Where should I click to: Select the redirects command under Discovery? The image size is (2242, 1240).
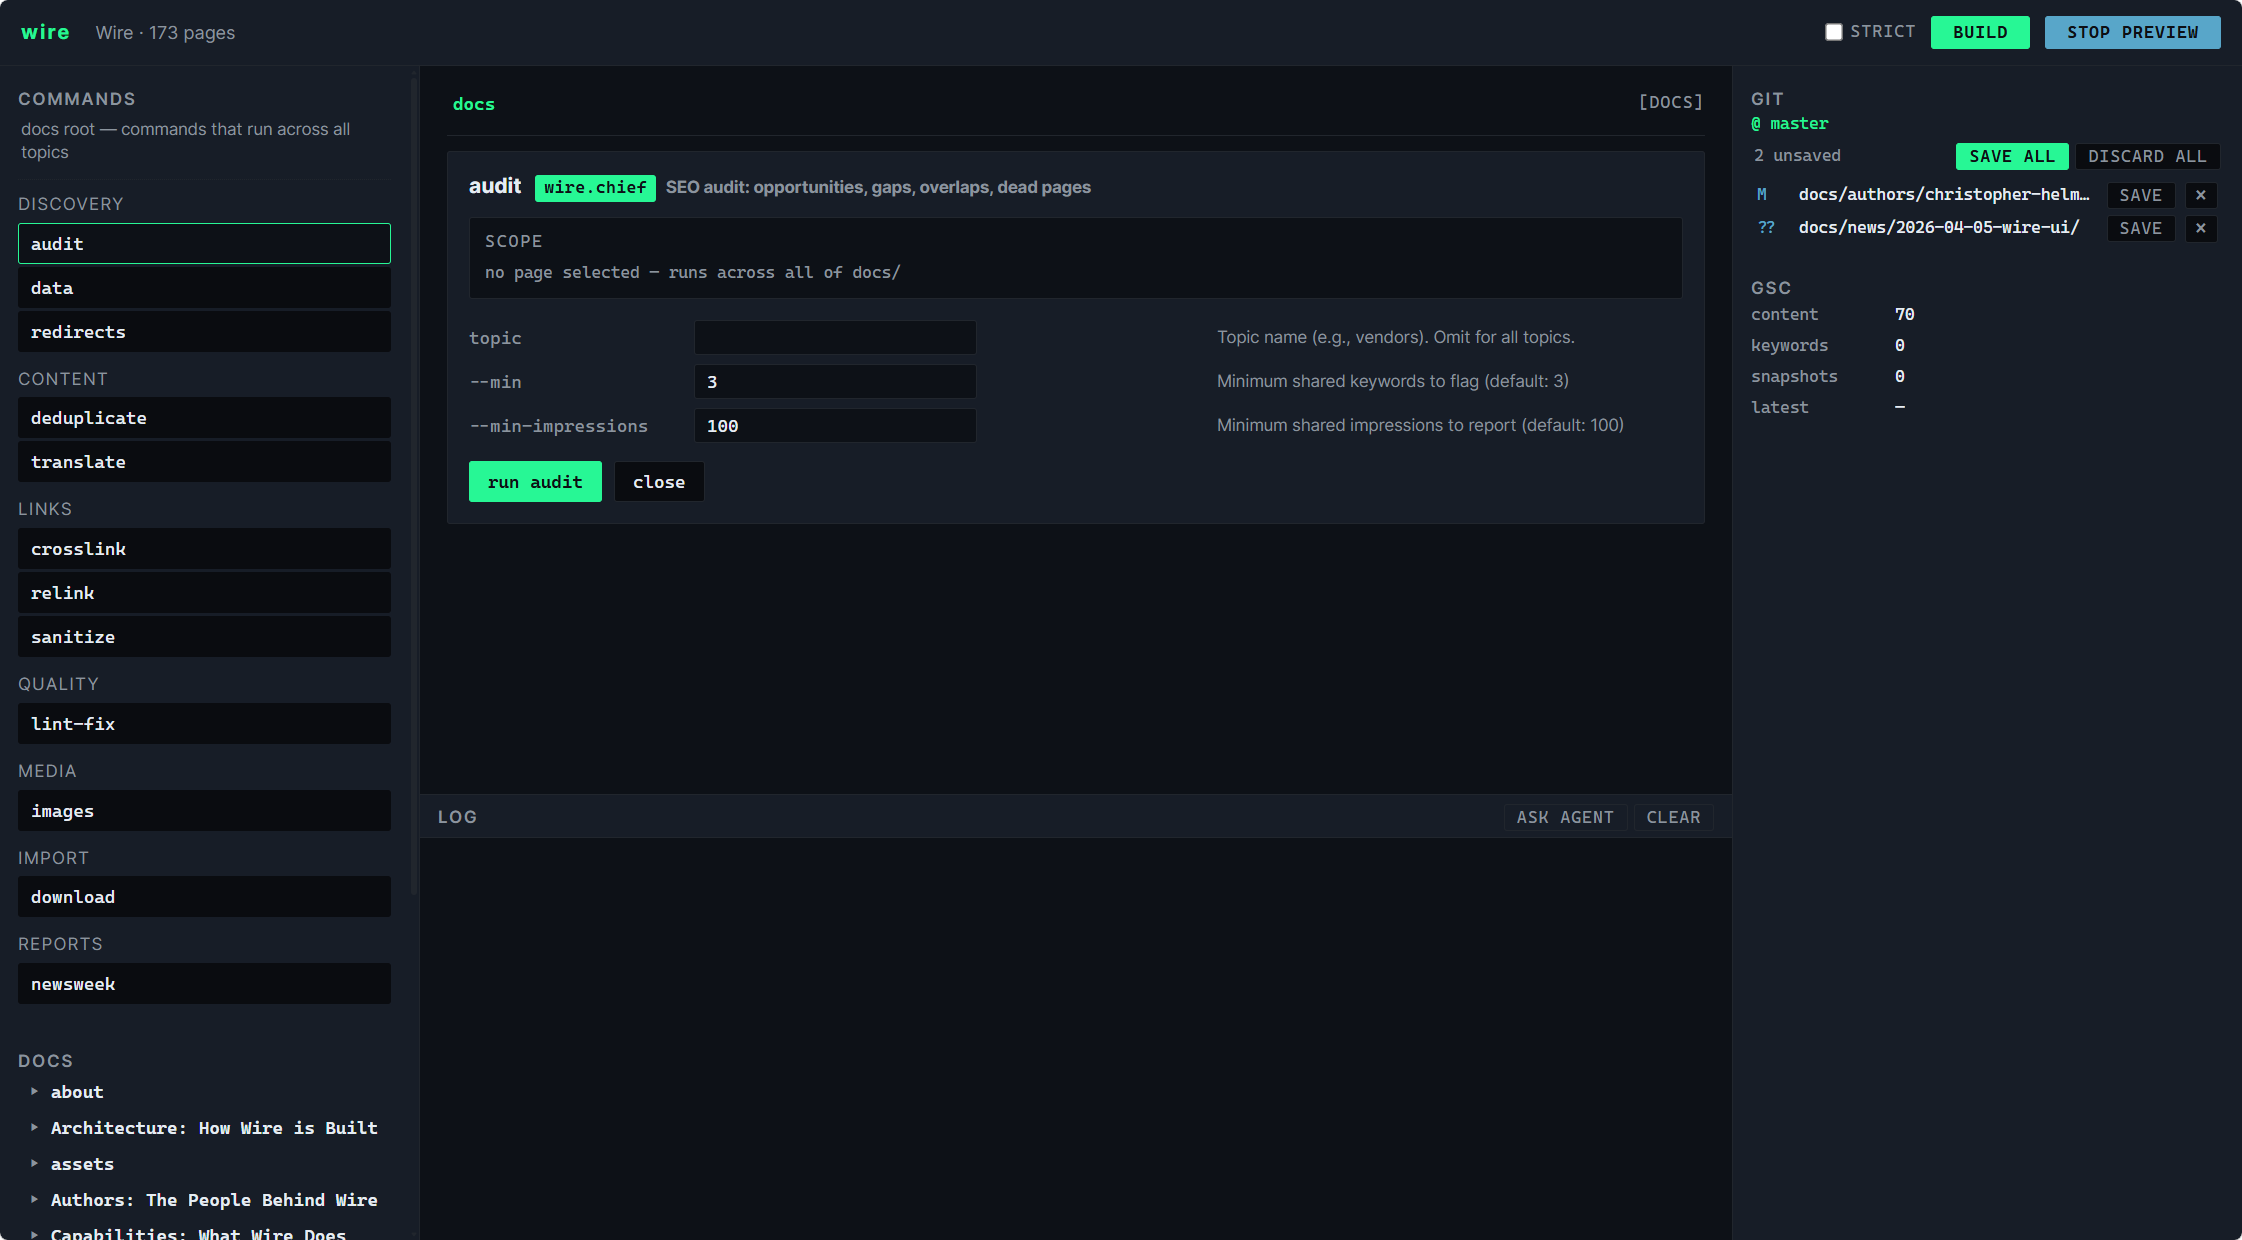(204, 331)
